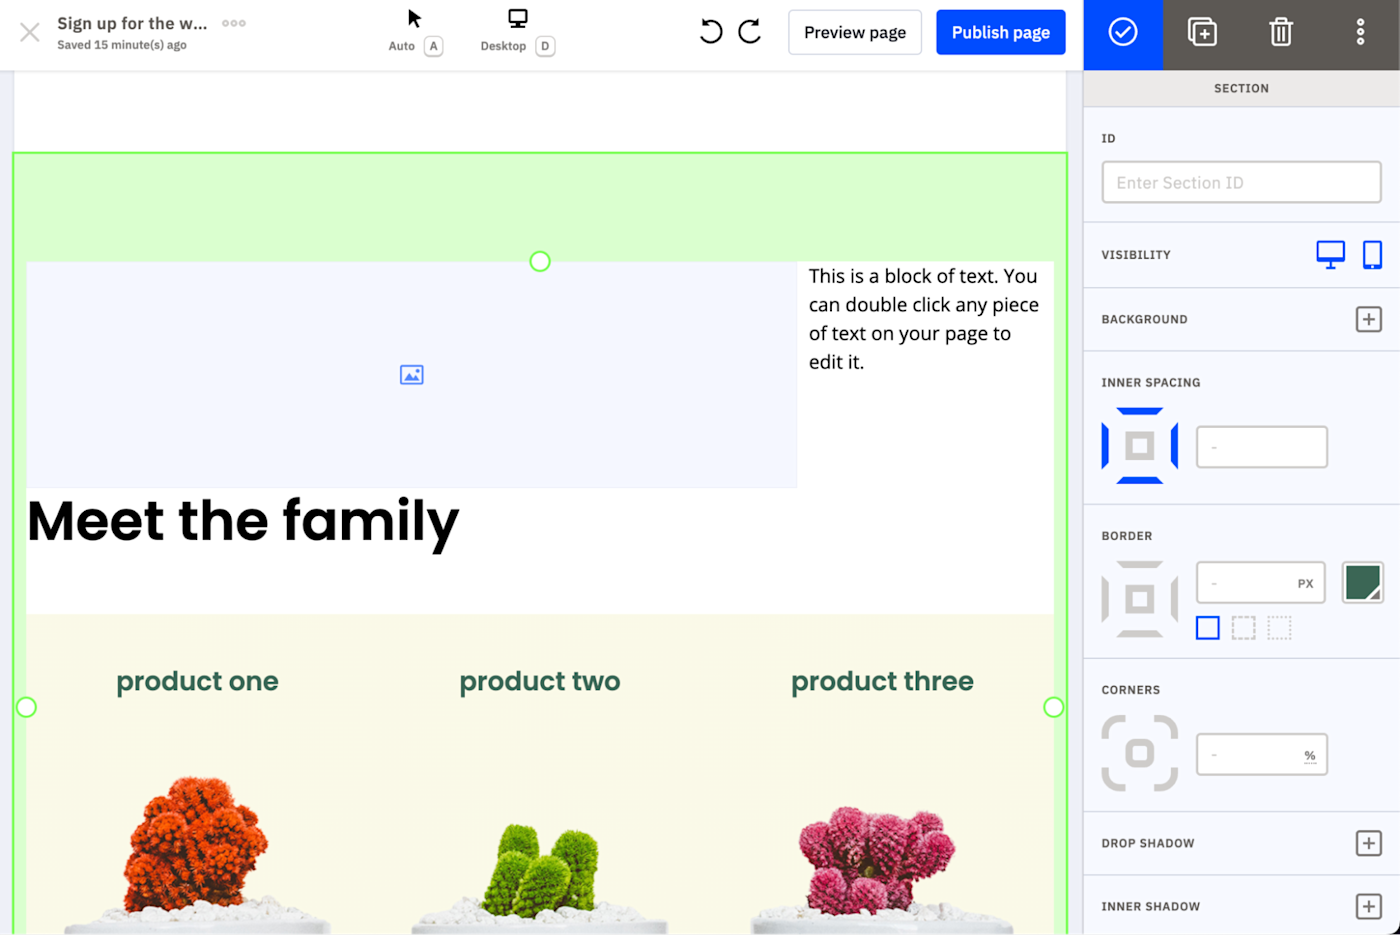Add a Drop Shadow with the plus icon
Viewport: 1400px width, 935px height.
[x=1368, y=843]
